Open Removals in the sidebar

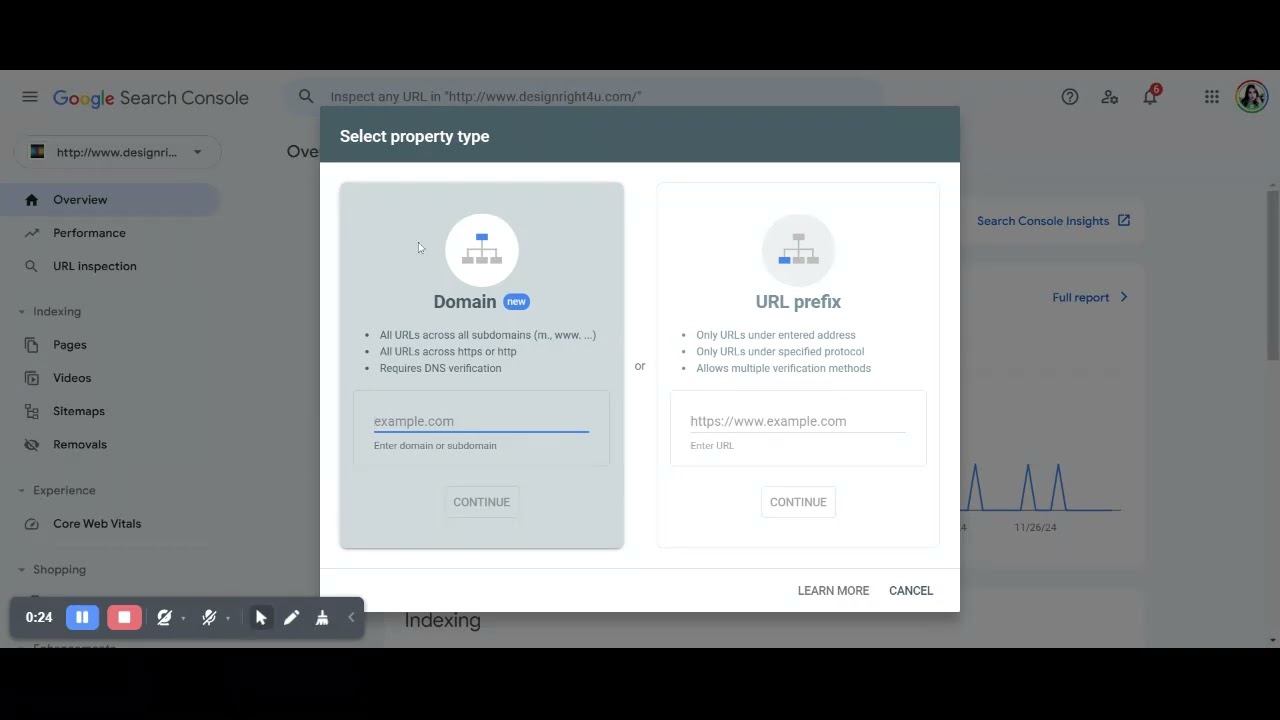click(x=110, y=444)
